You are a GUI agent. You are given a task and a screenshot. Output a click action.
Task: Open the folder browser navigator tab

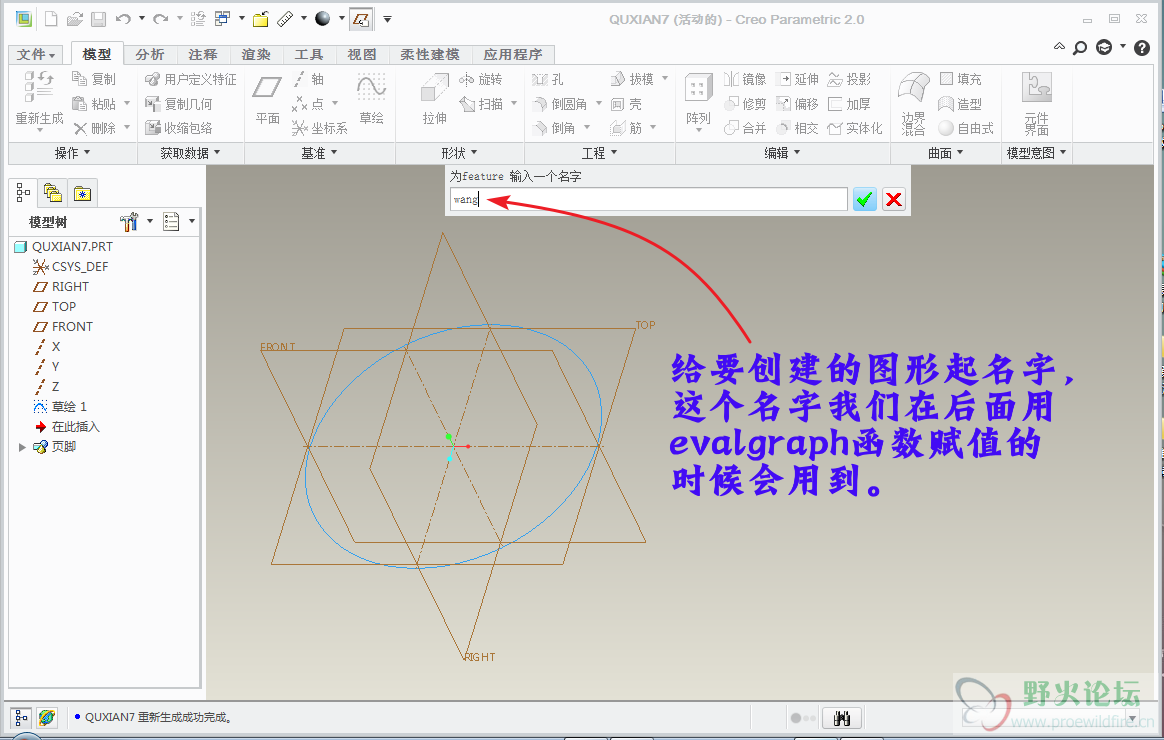tap(52, 194)
